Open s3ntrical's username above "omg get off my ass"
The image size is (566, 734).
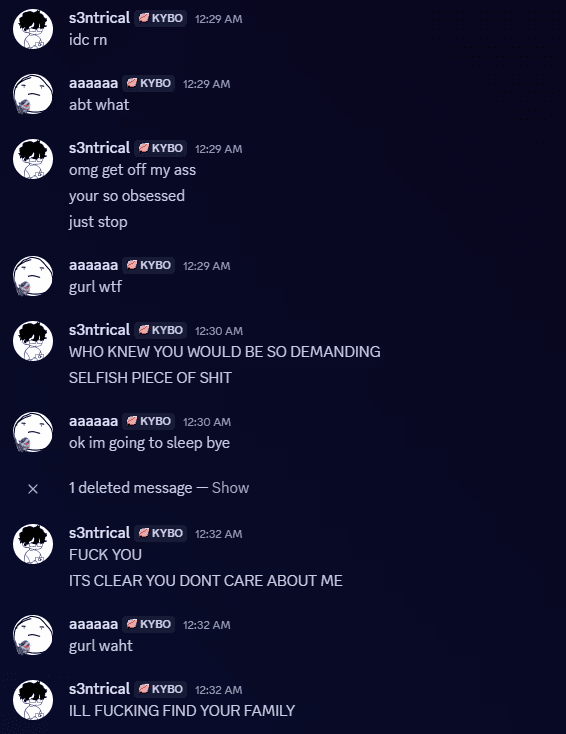coord(99,148)
